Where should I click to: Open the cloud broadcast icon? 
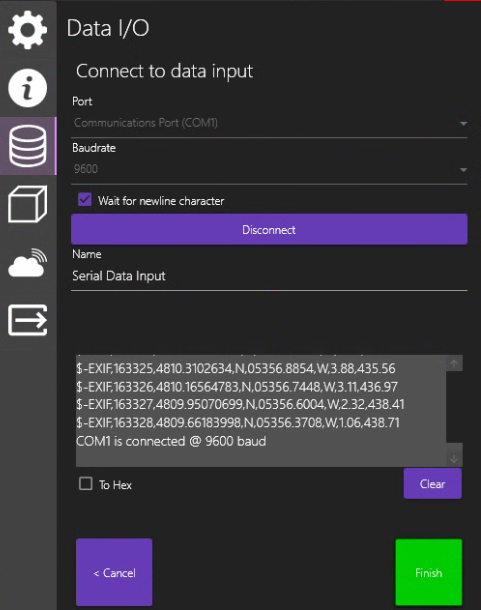[x=28, y=263]
